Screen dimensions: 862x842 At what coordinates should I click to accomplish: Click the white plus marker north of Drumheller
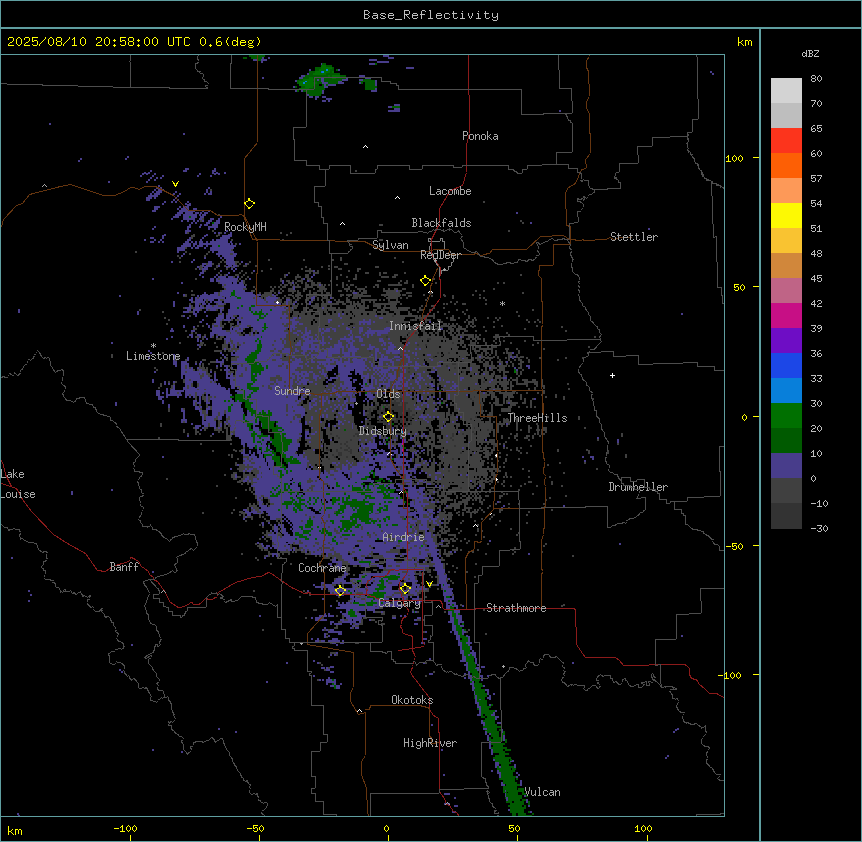click(612, 375)
